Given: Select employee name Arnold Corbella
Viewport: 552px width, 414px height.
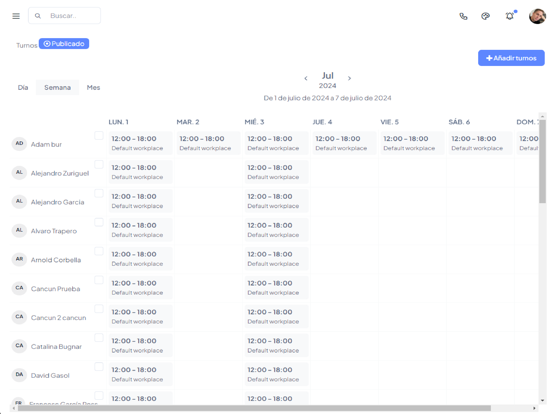Looking at the screenshot, I should pyautogui.click(x=56, y=260).
